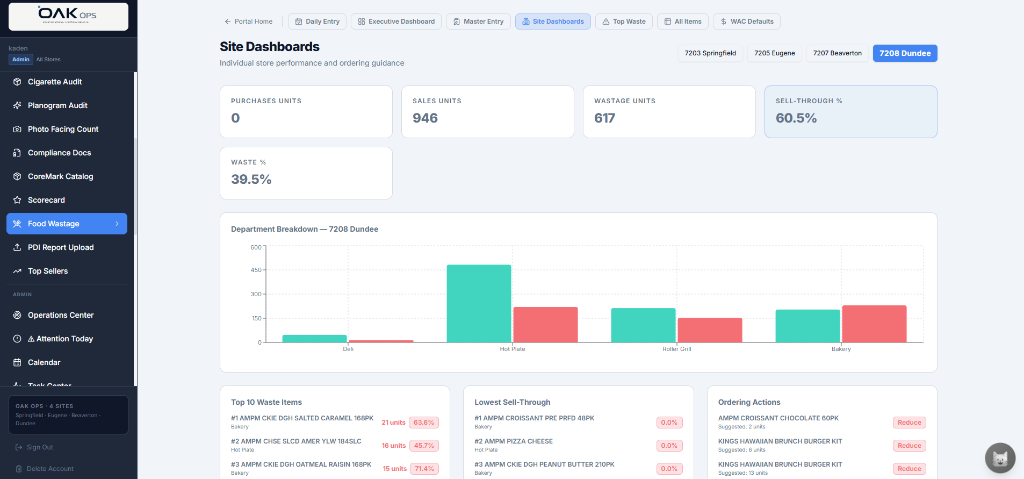The width and height of the screenshot is (1024, 479).
Task: Click the Sales Units card
Action: point(488,112)
